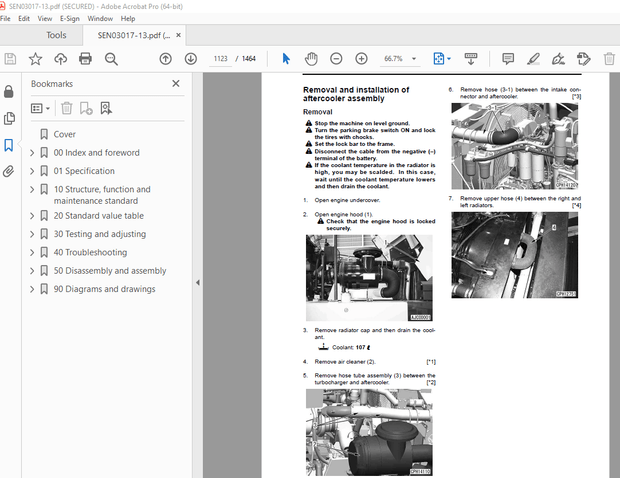Close the SEN03017-13.pdf tab

(178, 35)
